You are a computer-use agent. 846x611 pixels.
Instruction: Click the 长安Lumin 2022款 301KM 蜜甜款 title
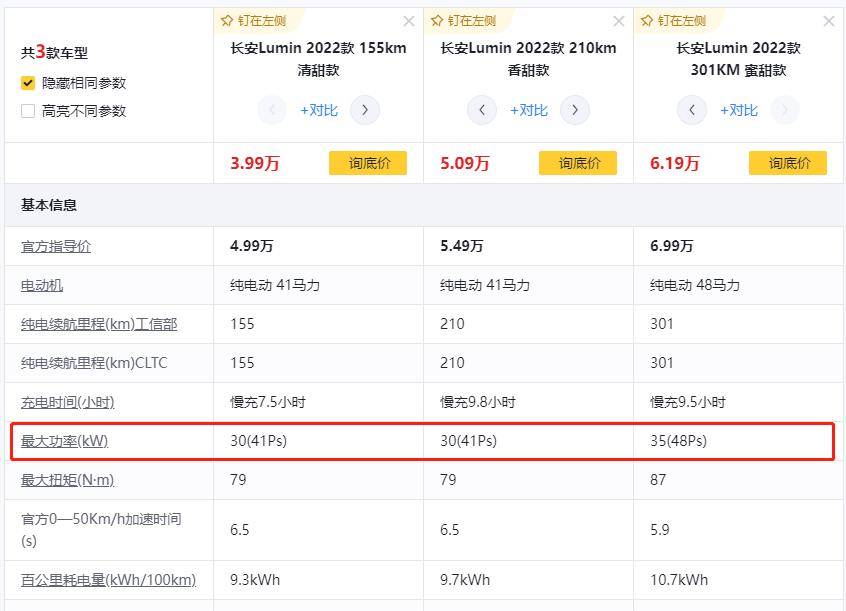tap(738, 59)
